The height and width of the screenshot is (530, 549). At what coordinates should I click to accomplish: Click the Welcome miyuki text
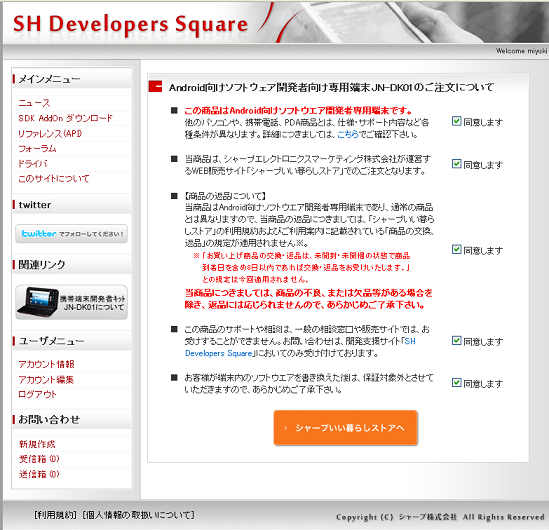tap(521, 51)
